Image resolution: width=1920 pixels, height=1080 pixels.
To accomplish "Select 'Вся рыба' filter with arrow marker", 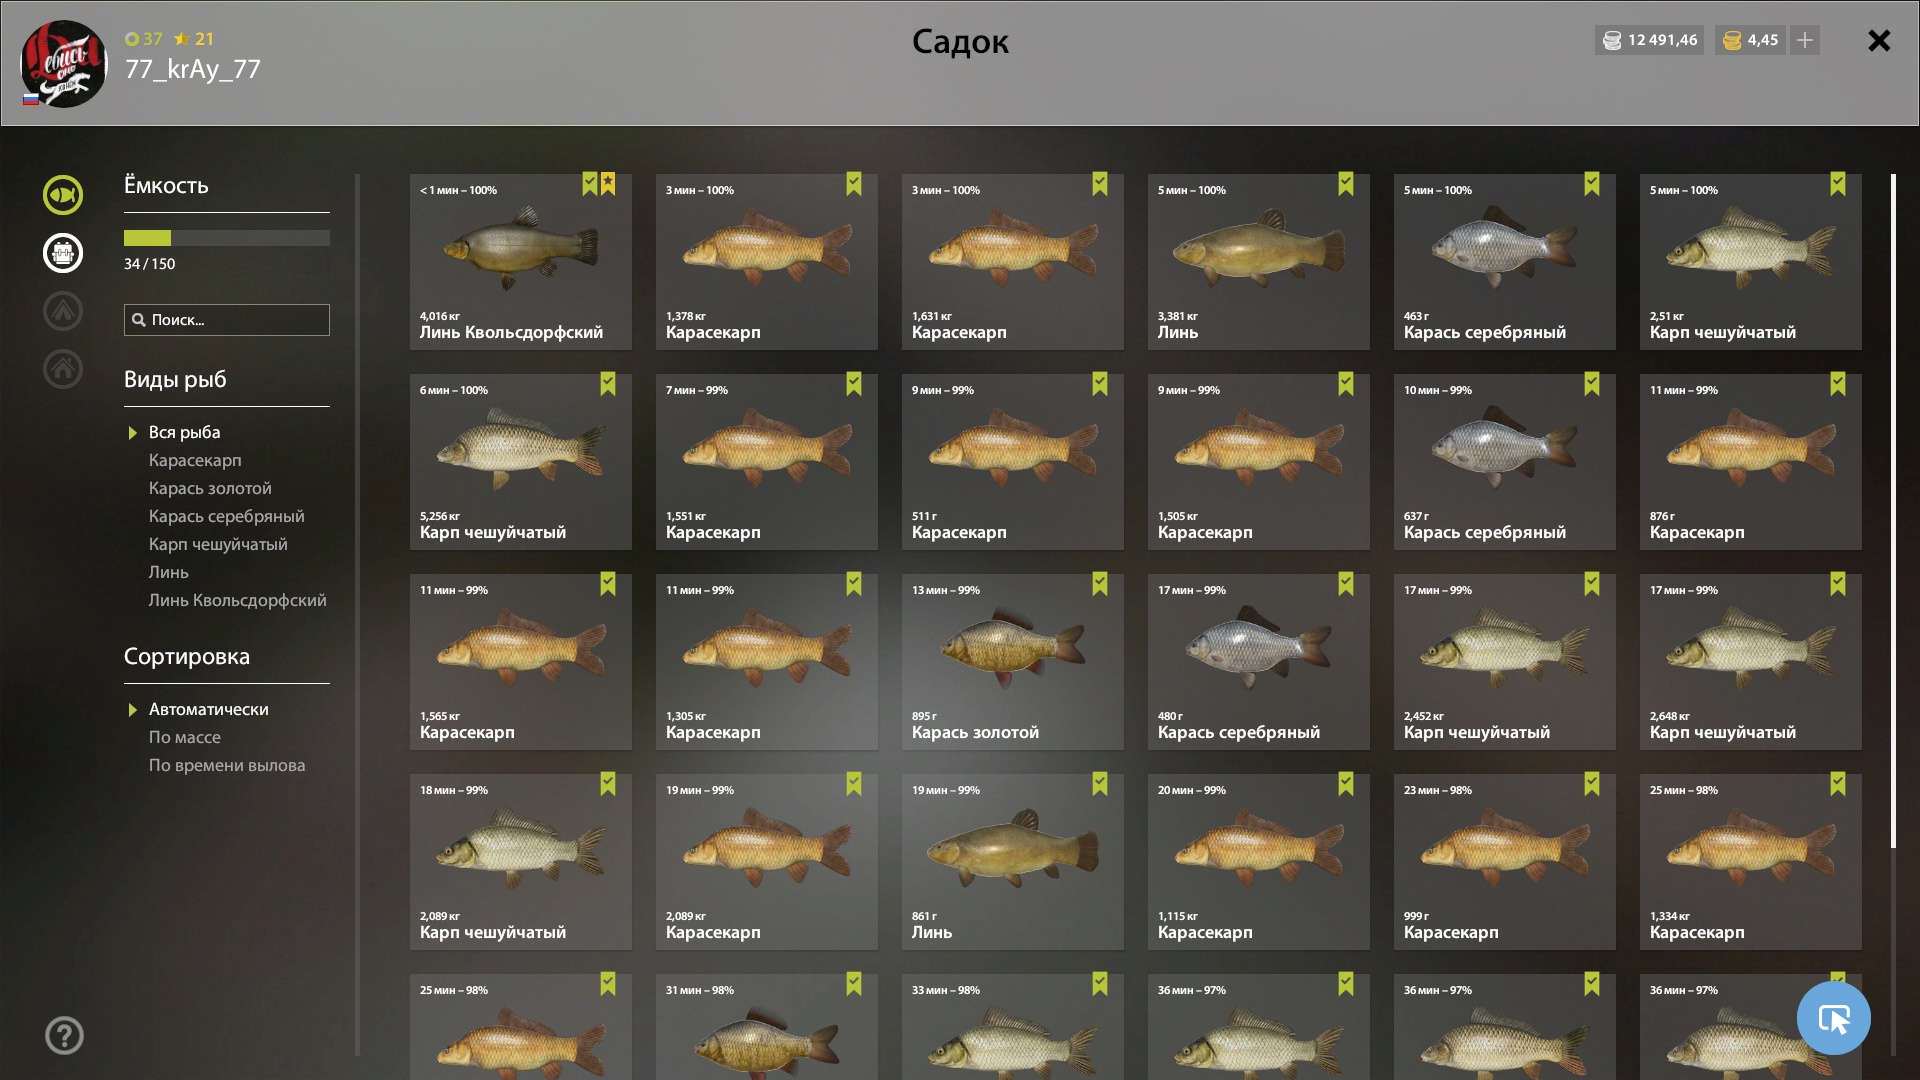I will [184, 432].
